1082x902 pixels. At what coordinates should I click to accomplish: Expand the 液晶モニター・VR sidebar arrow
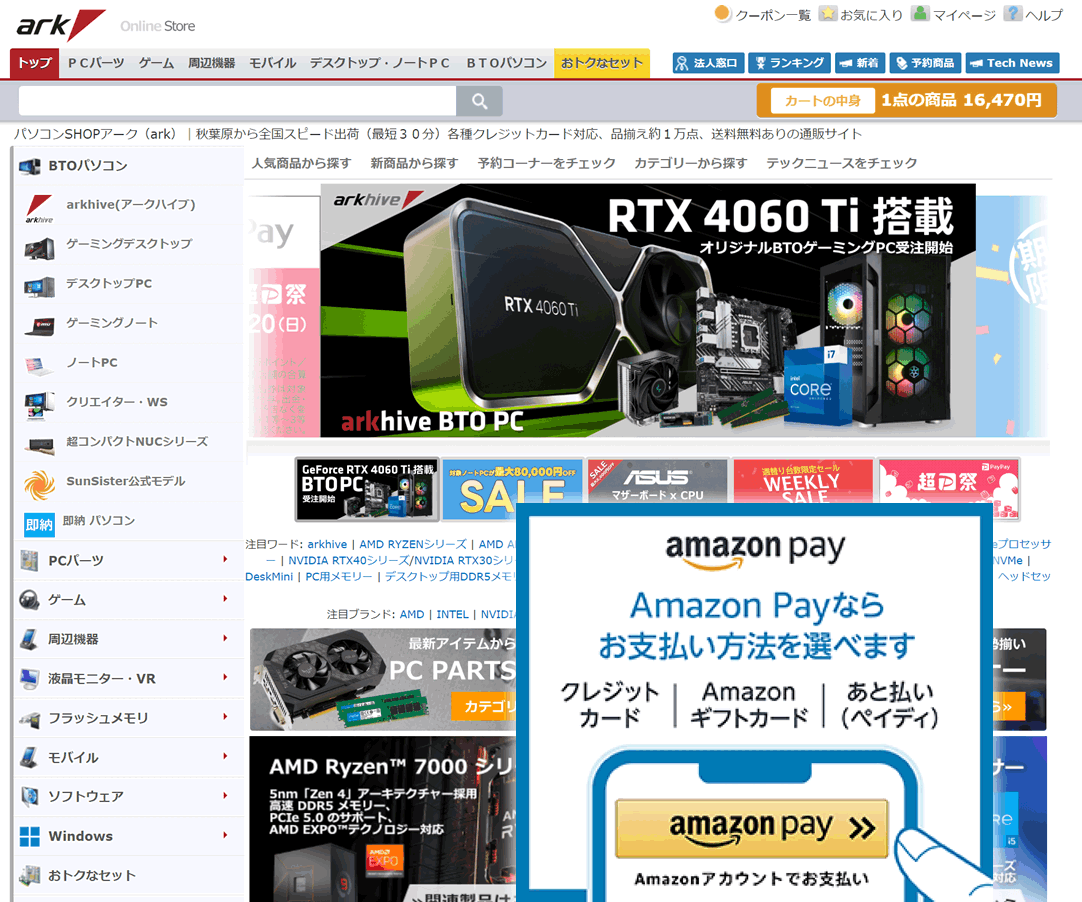pos(225,677)
